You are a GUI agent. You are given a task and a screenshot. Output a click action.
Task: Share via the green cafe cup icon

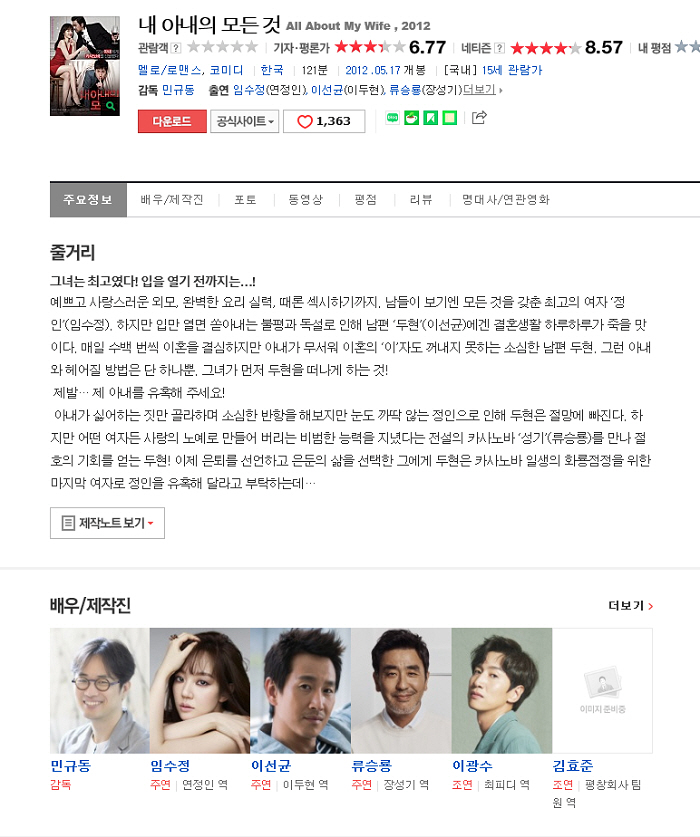pos(412,117)
